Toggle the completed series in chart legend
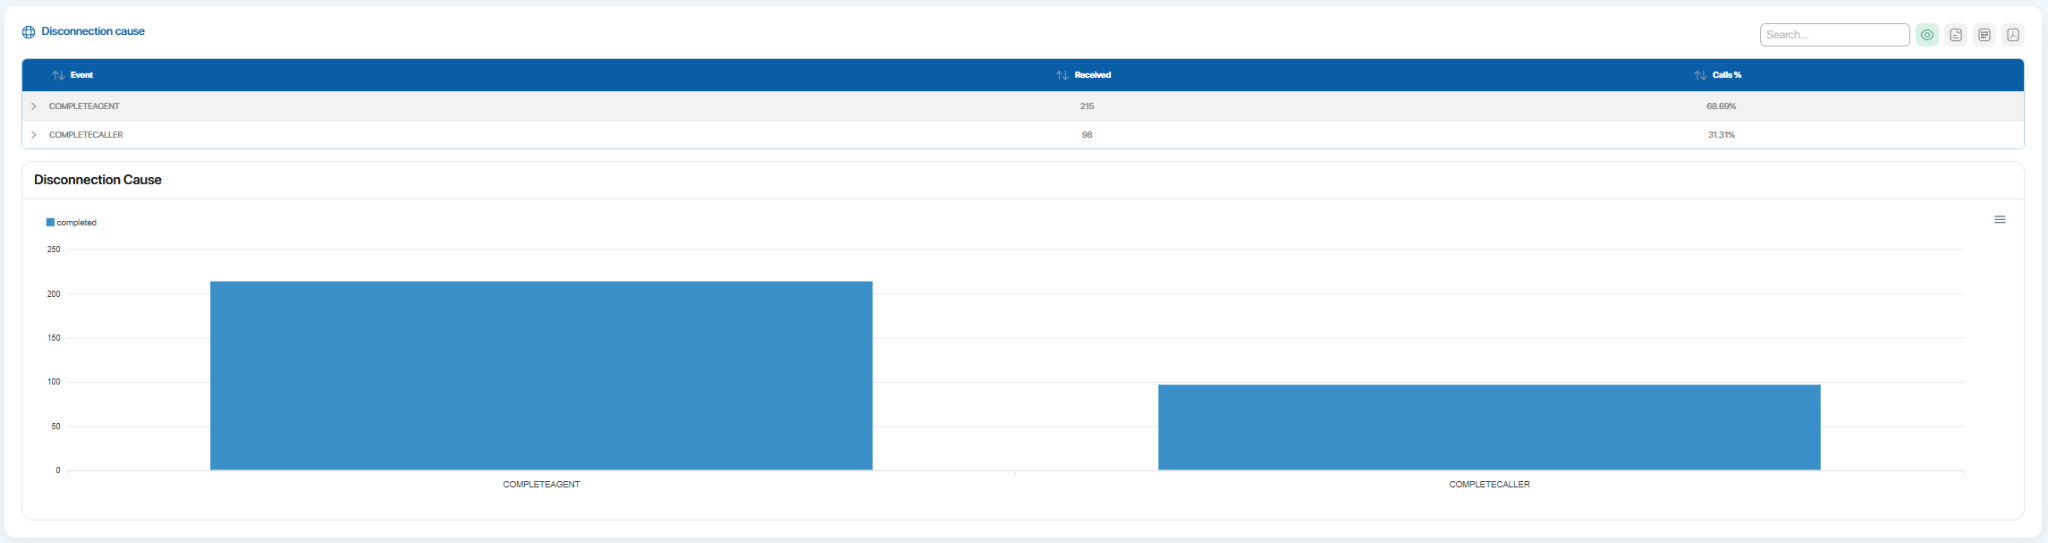Viewport: 2048px width, 543px height. [x=76, y=223]
